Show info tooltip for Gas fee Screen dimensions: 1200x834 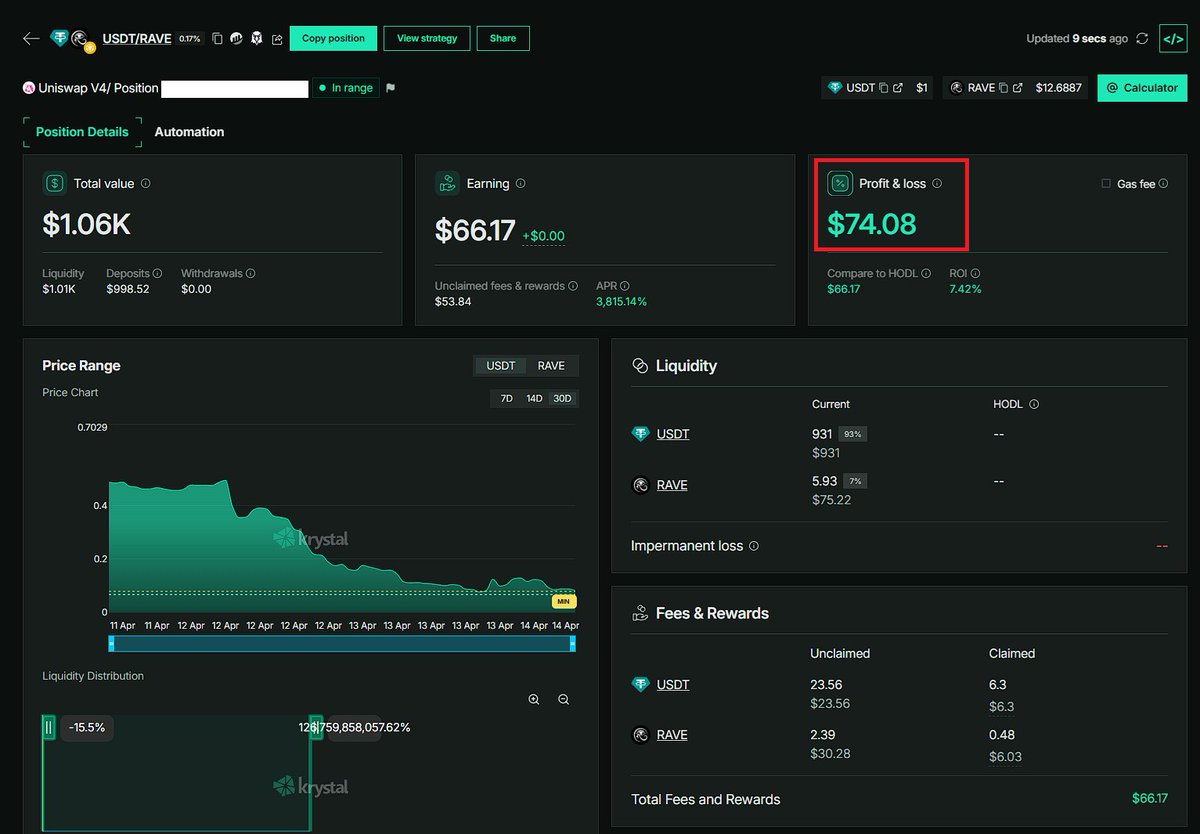[x=1163, y=184]
